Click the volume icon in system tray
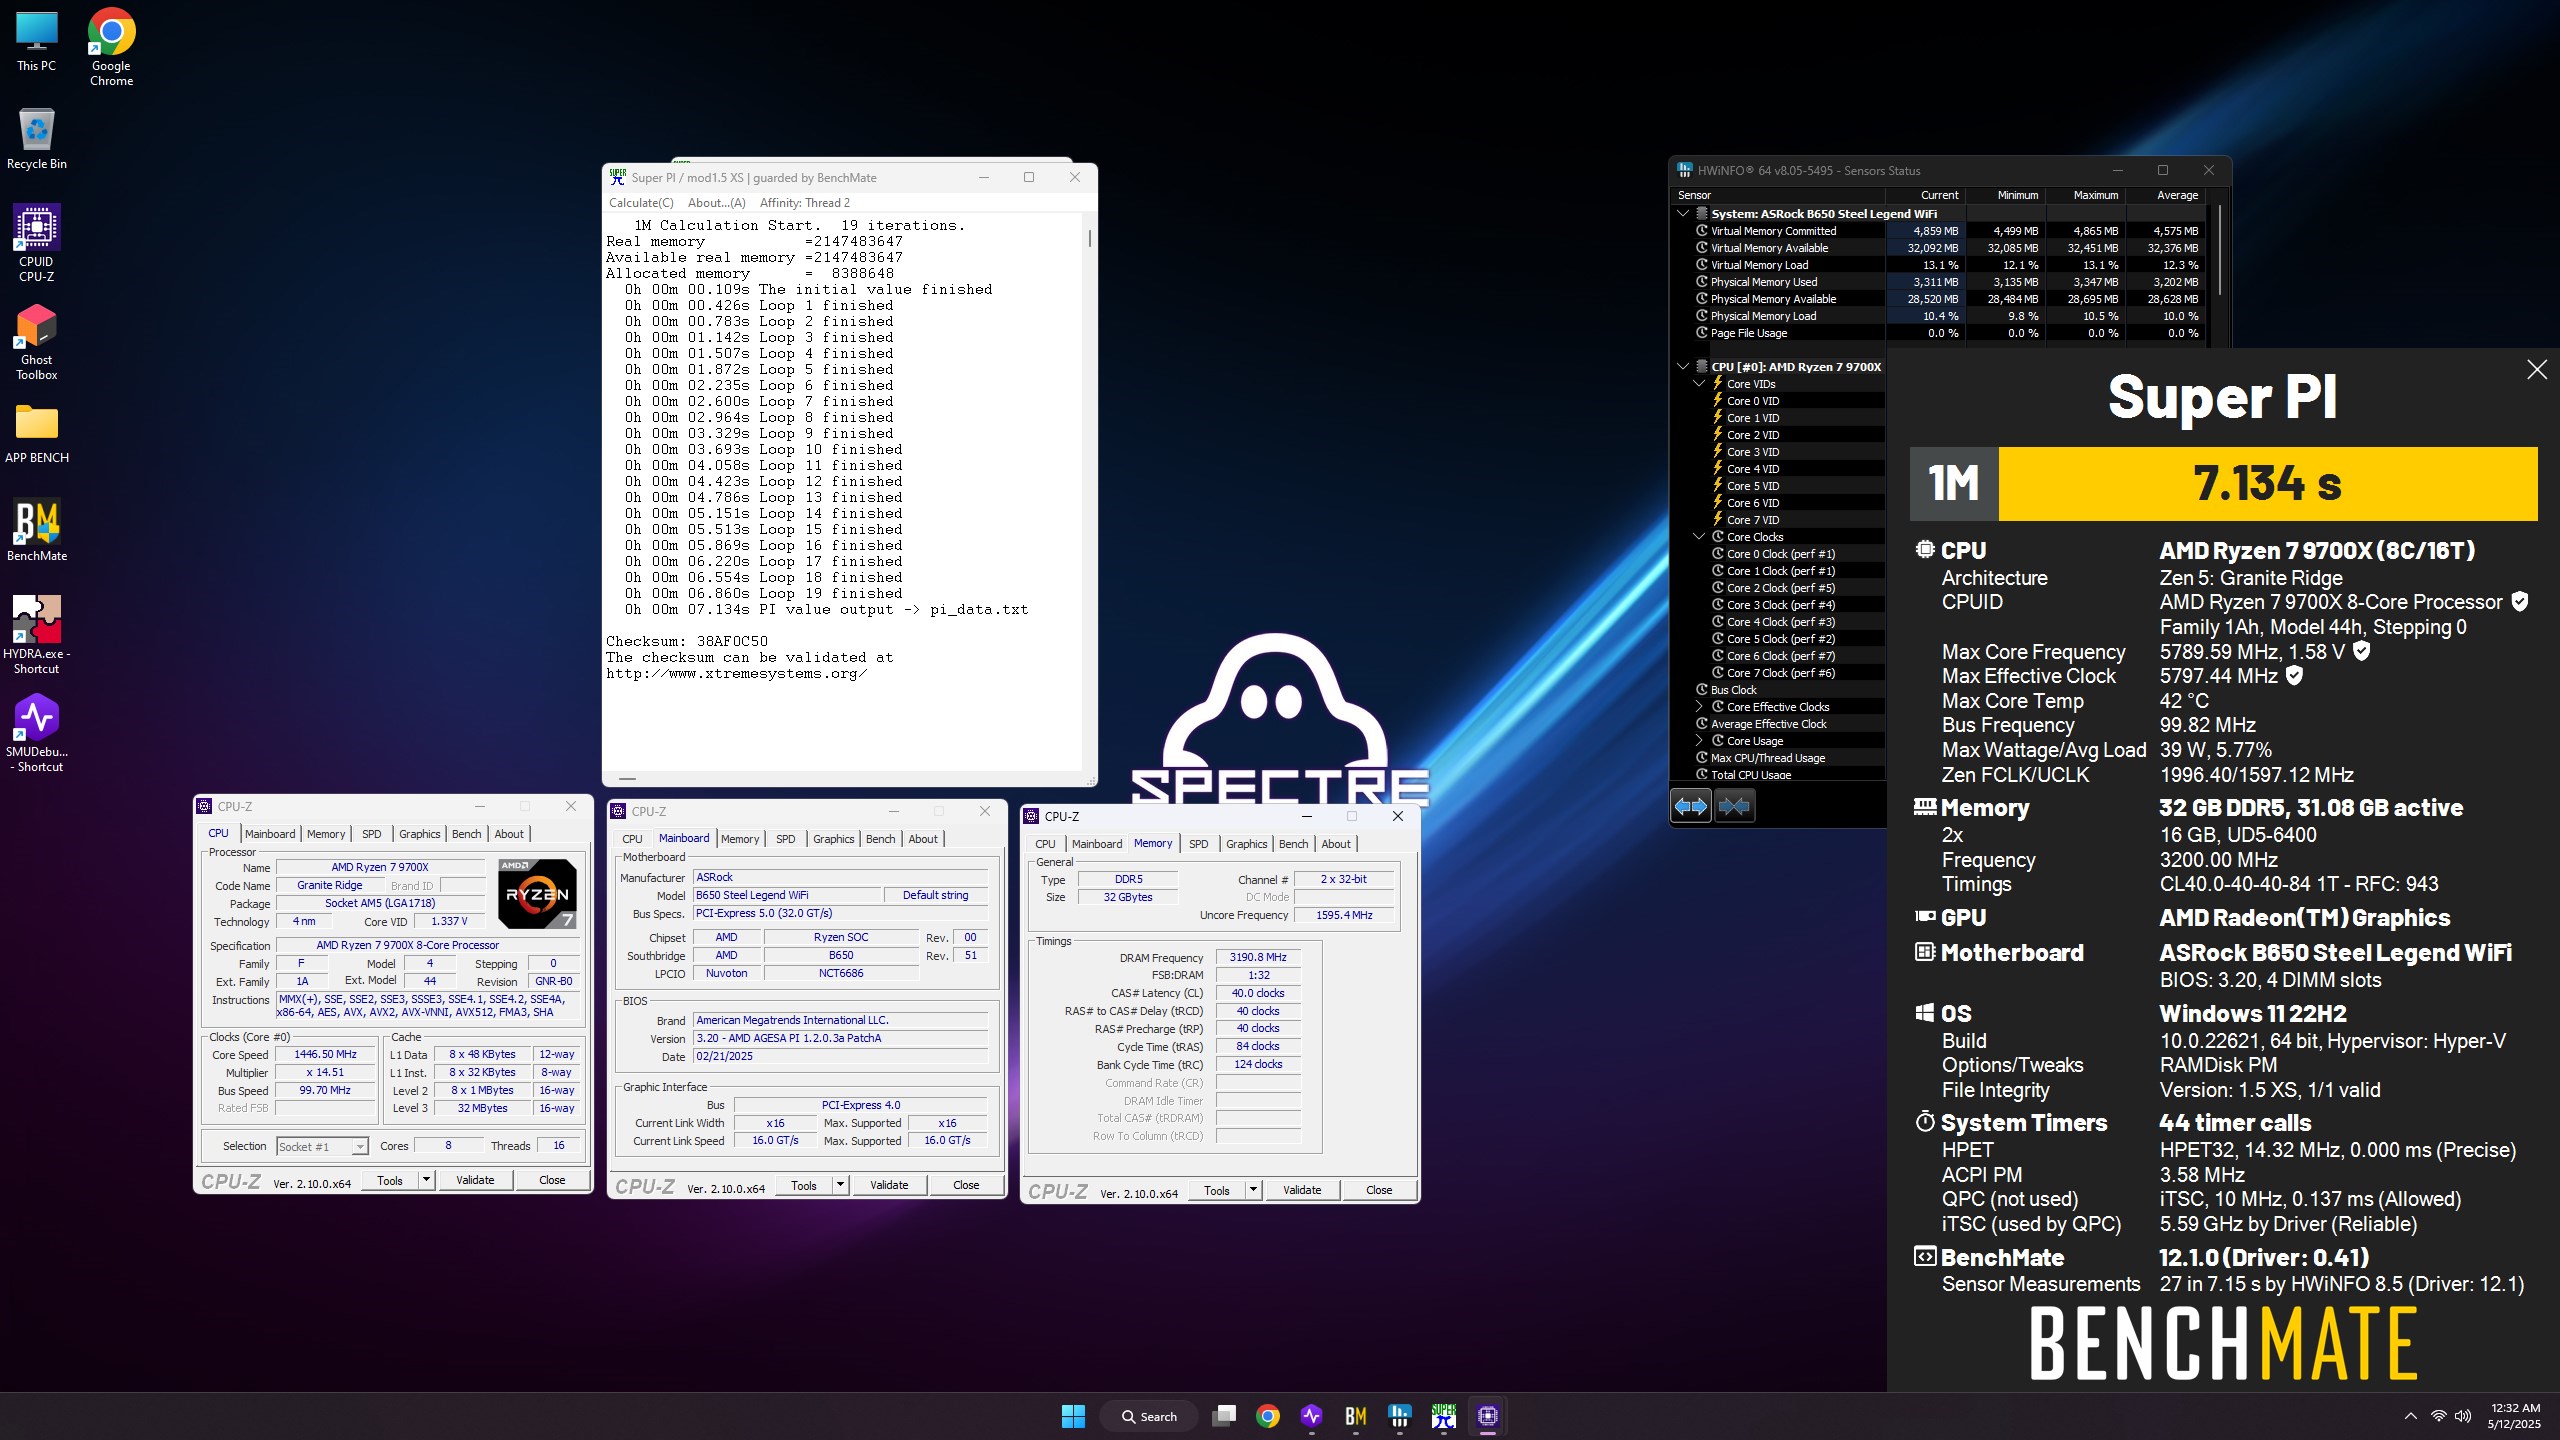The width and height of the screenshot is (2560, 1440). (x=2463, y=1416)
